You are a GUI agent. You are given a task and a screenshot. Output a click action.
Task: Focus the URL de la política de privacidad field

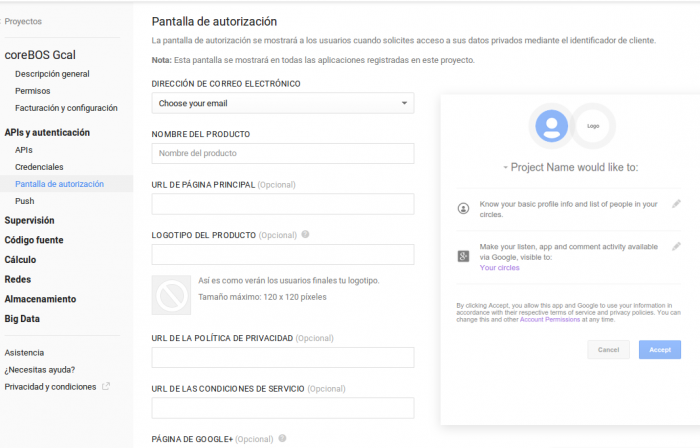pyautogui.click(x=282, y=357)
